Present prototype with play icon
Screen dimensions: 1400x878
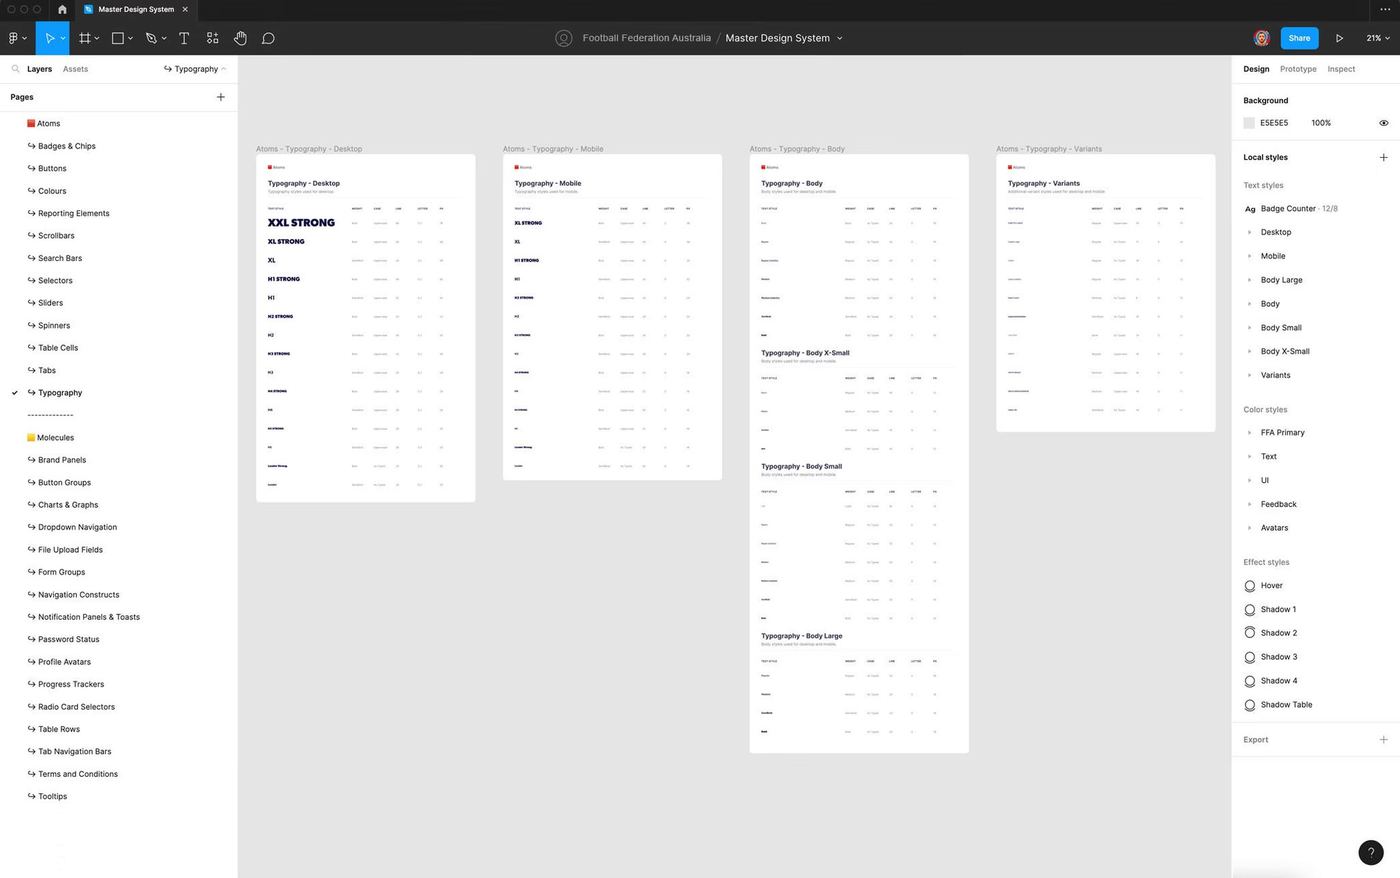point(1339,38)
